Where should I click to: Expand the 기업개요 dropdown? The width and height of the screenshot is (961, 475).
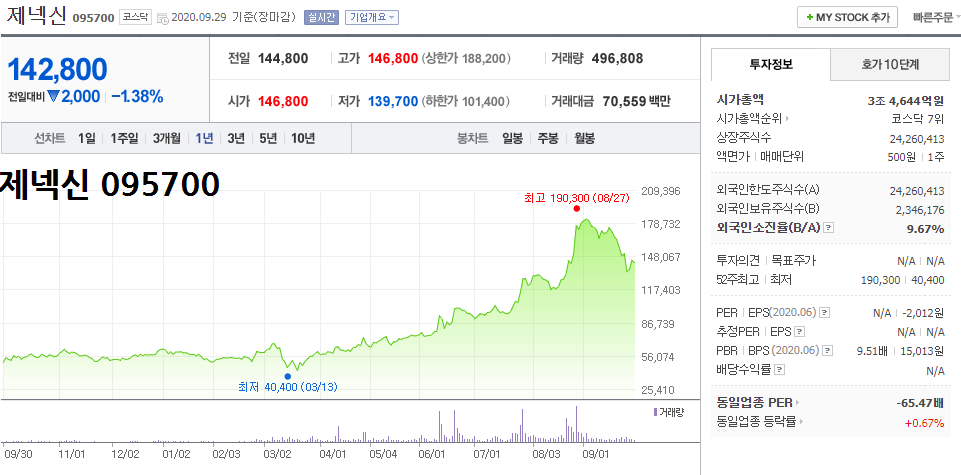point(372,17)
